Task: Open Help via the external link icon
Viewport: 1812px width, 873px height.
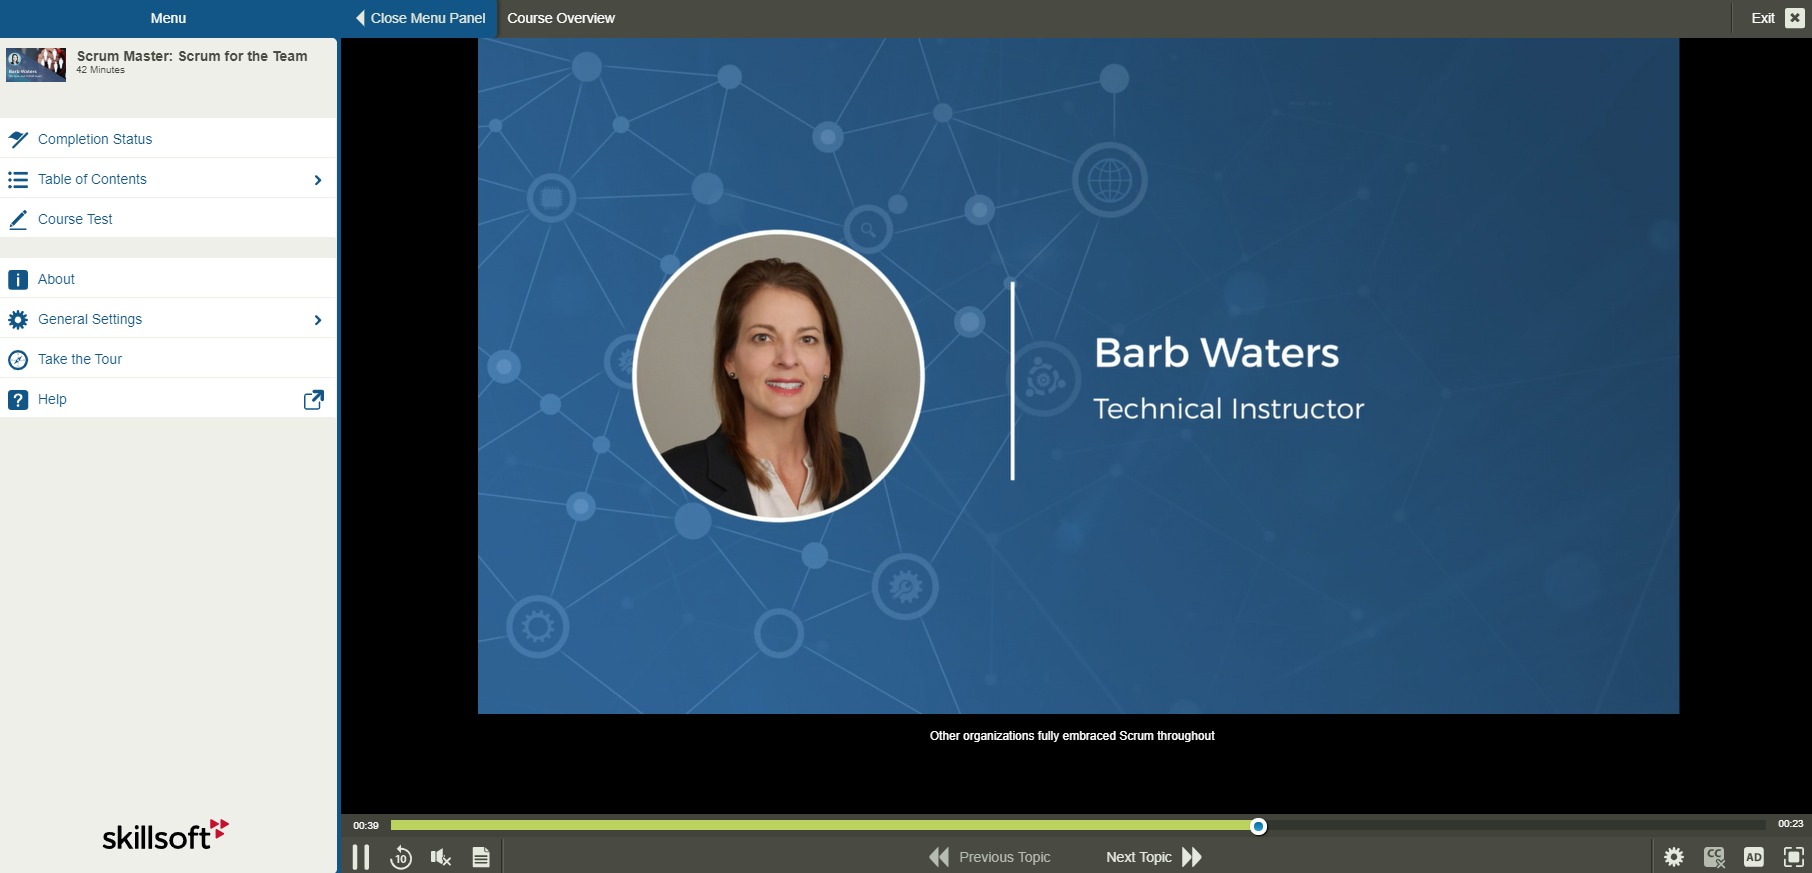Action: coord(313,400)
